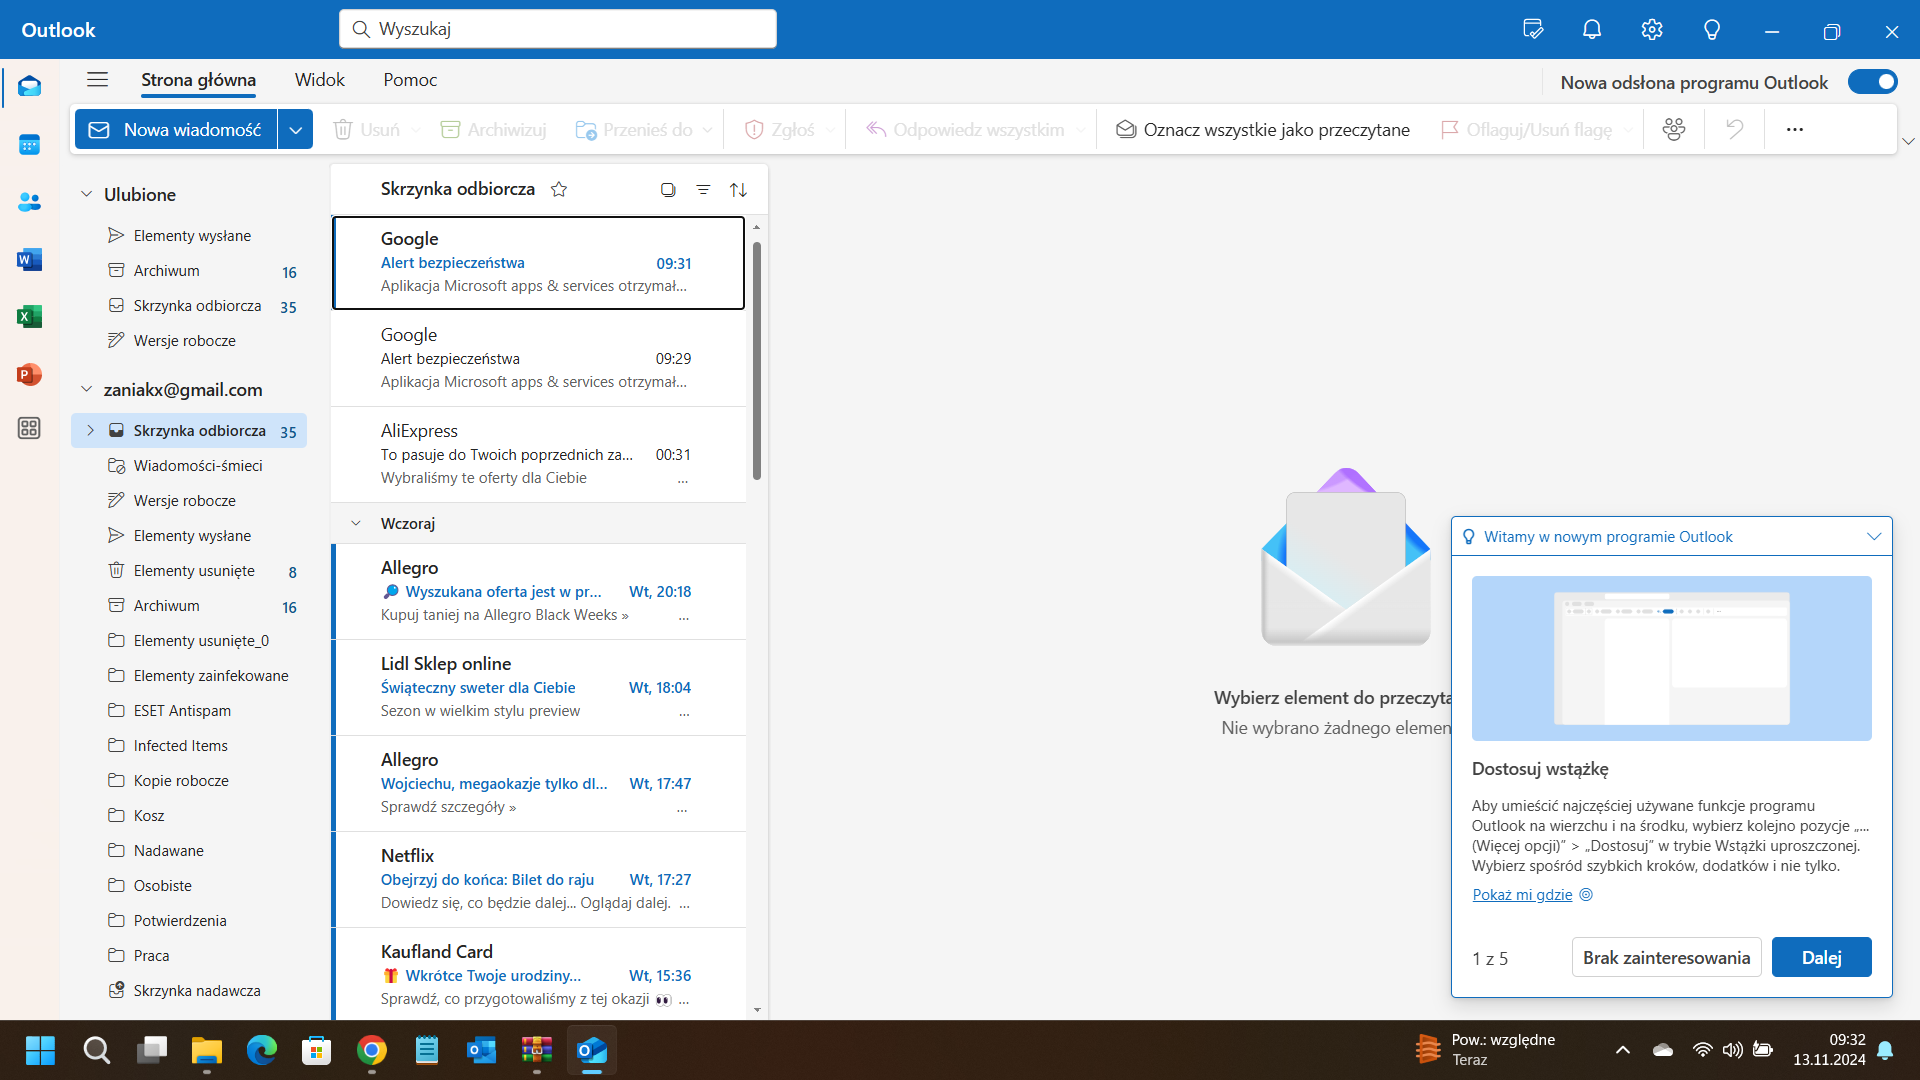1920x1080 pixels.
Task: Click the select-messages icon in list header
Action: 668,190
